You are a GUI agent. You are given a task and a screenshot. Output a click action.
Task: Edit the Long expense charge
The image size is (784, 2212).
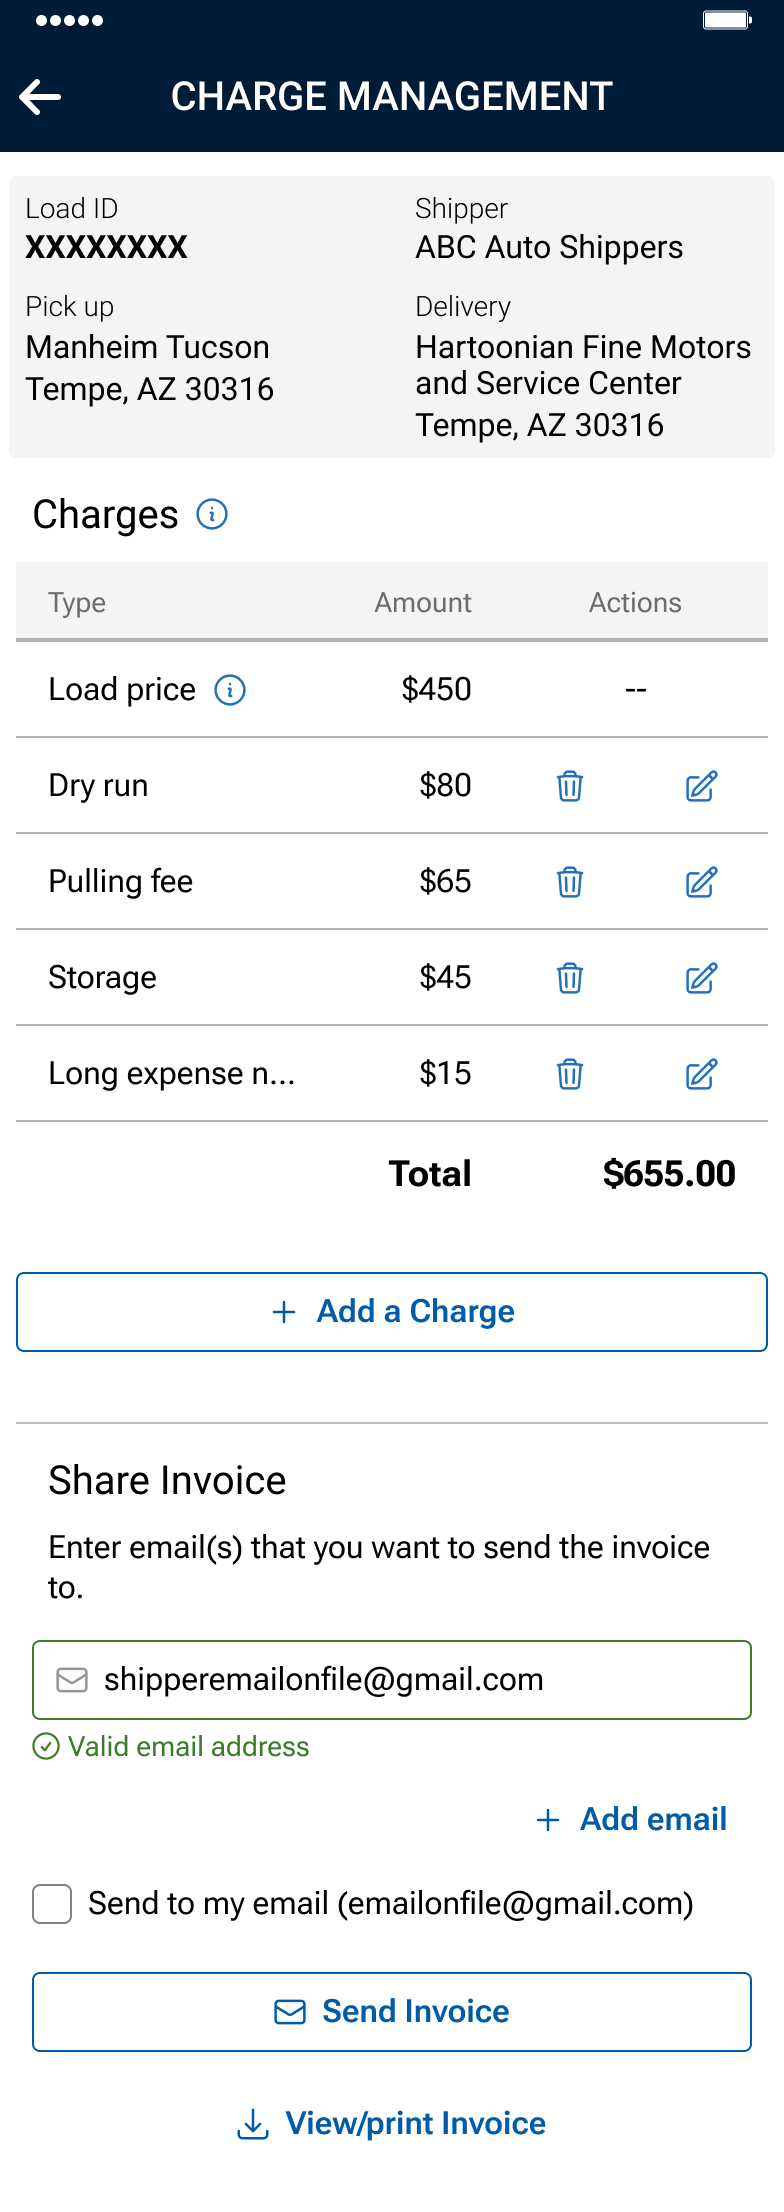(701, 1074)
